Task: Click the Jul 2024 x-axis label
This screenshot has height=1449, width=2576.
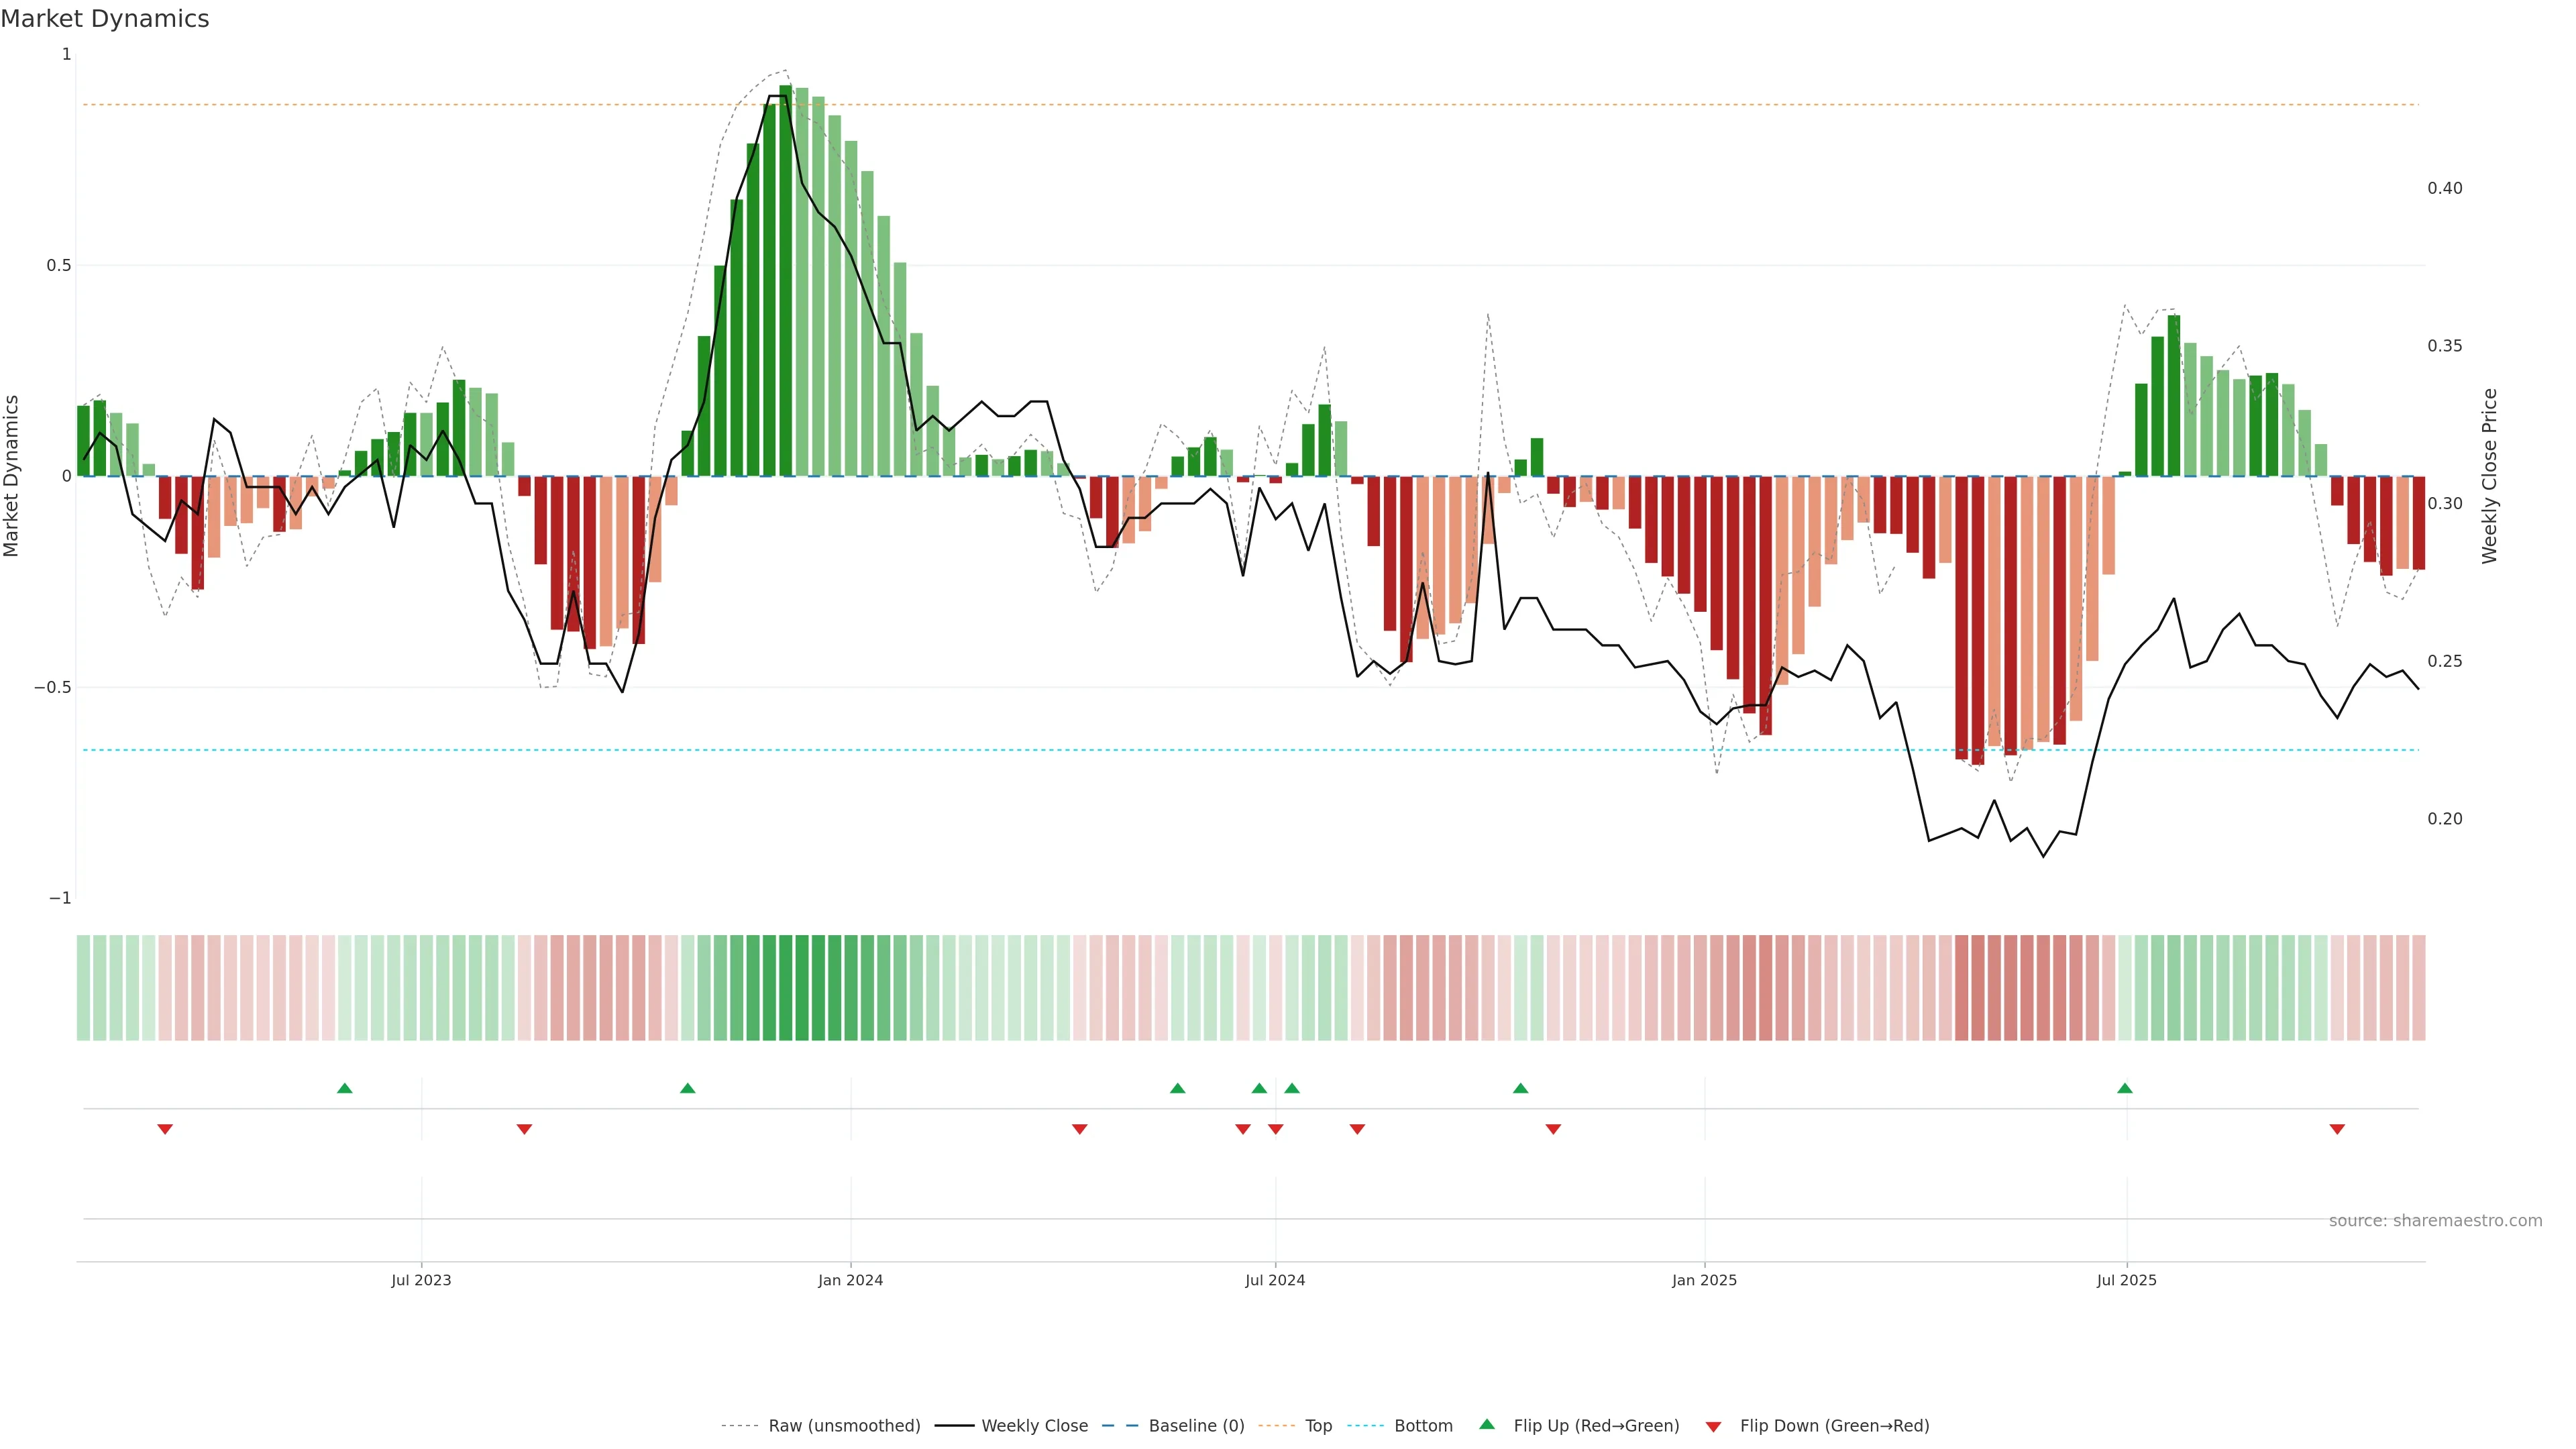Action: (x=1275, y=1280)
